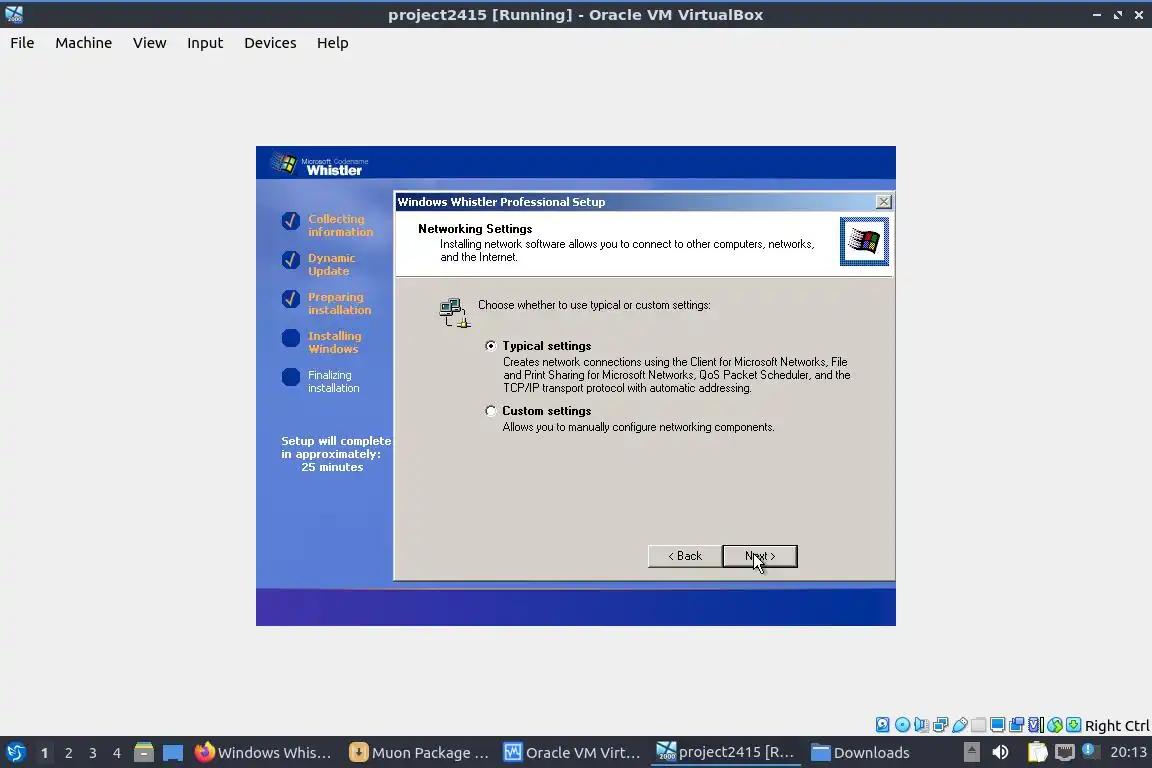The height and width of the screenshot is (768, 1152).
Task: Open the file manager launcher in taskbar
Action: 144,753
